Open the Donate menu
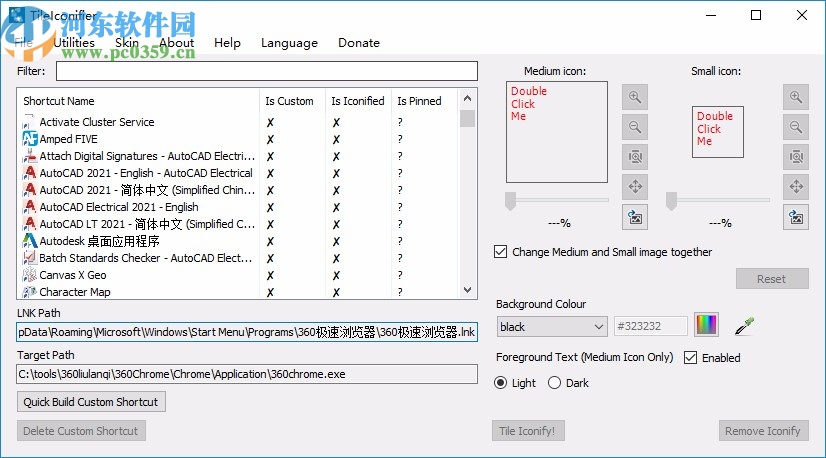The height and width of the screenshot is (458, 826). [359, 43]
